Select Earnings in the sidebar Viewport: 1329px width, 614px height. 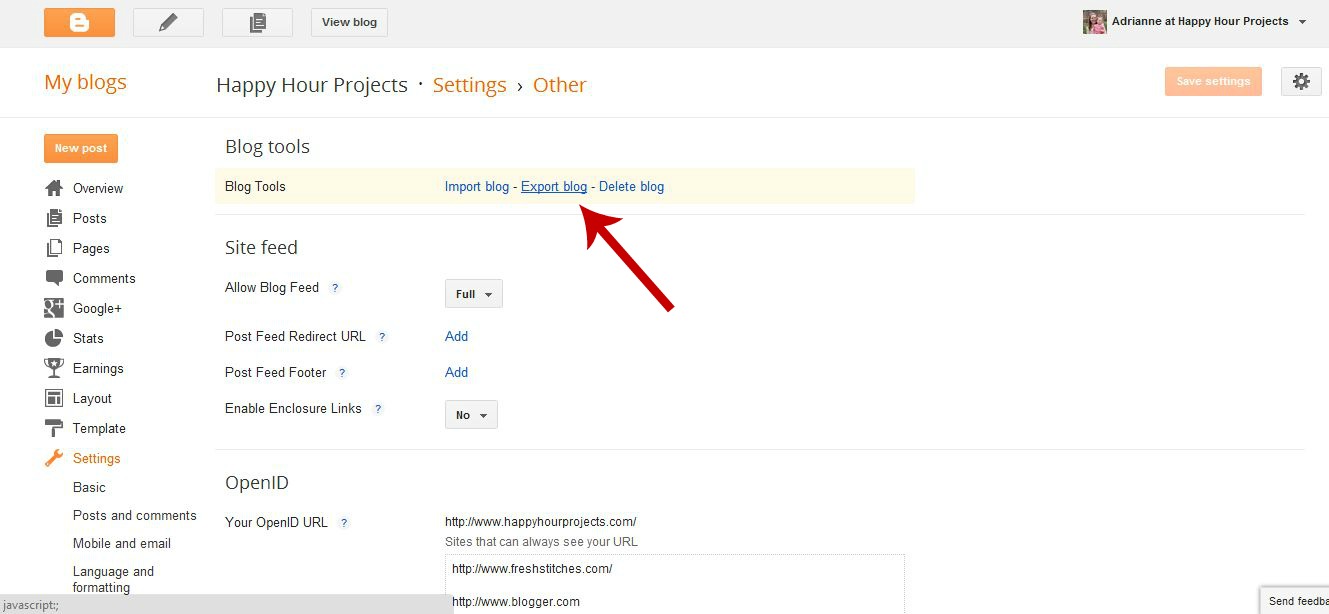(98, 368)
